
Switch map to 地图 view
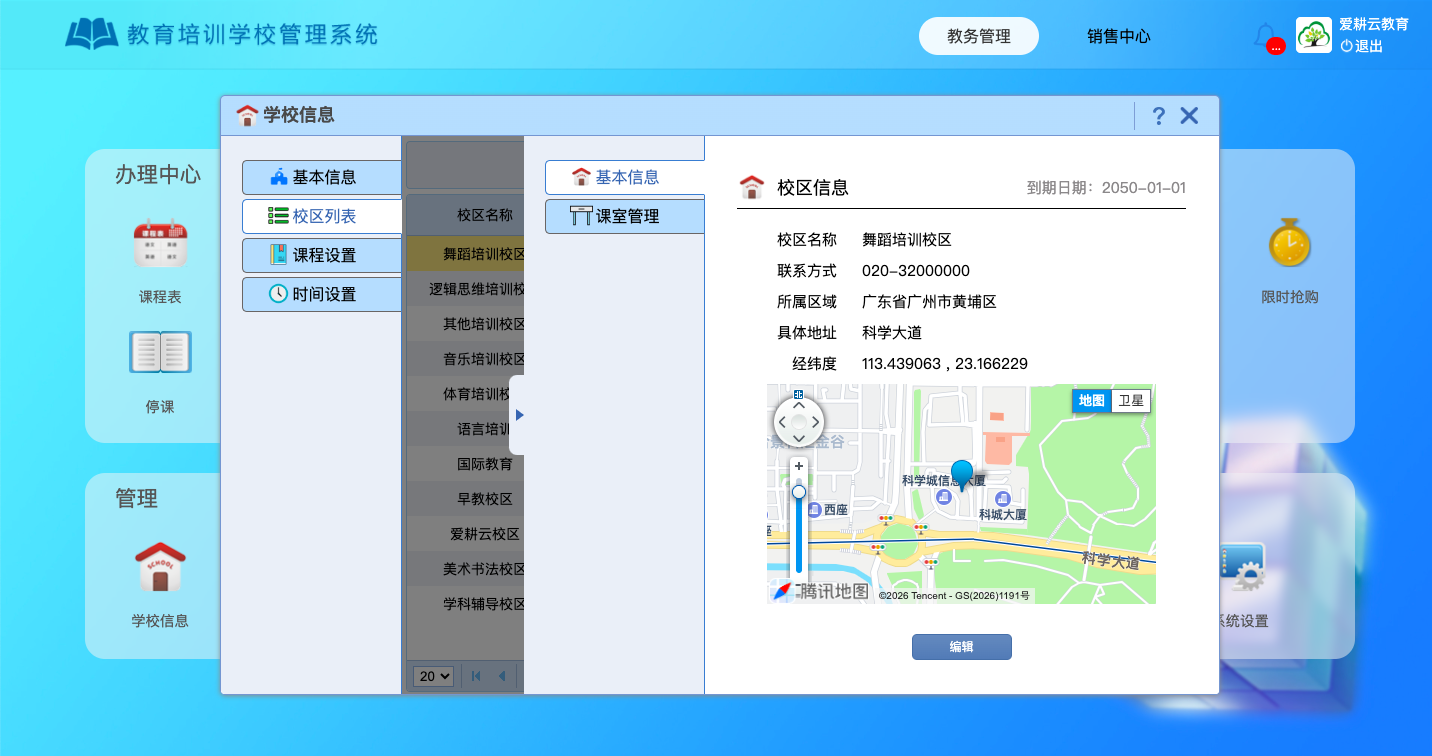1092,401
